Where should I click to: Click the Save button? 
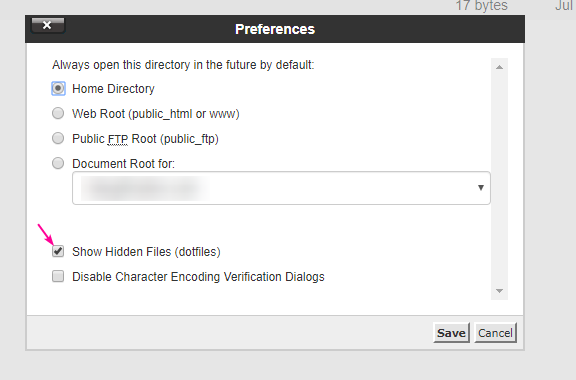[451, 333]
